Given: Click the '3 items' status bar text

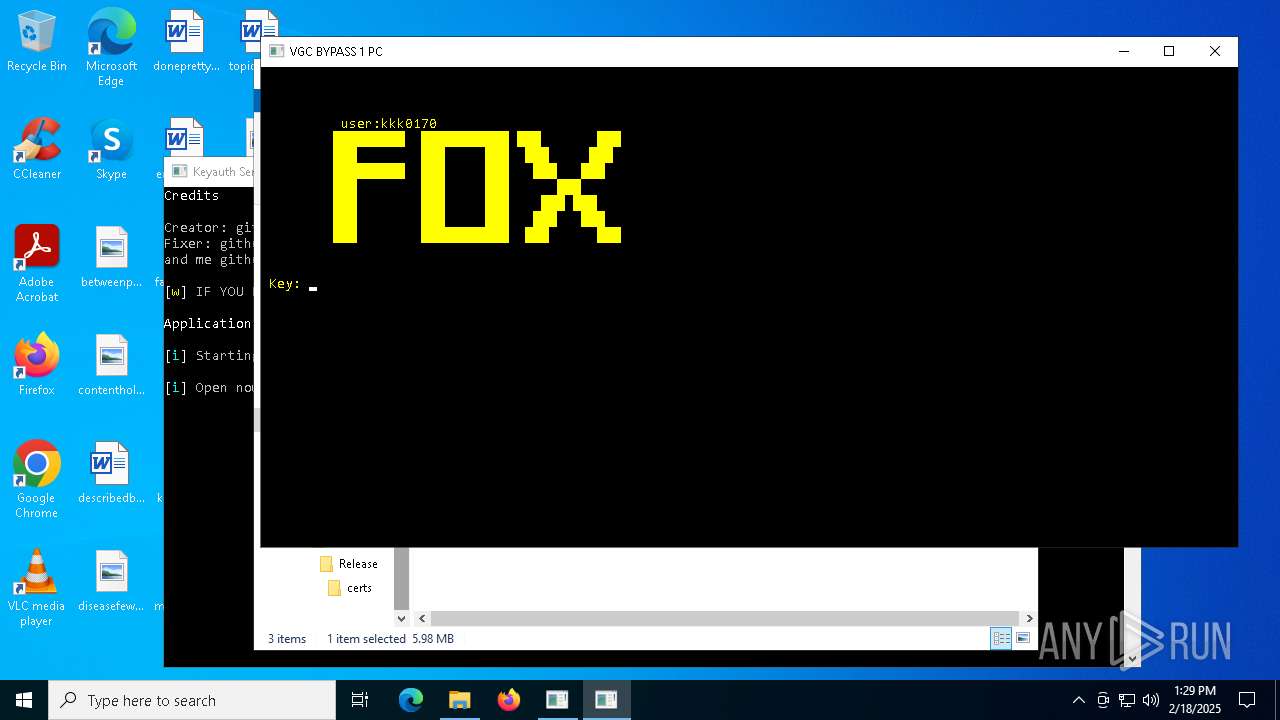Looking at the screenshot, I should coord(287,639).
